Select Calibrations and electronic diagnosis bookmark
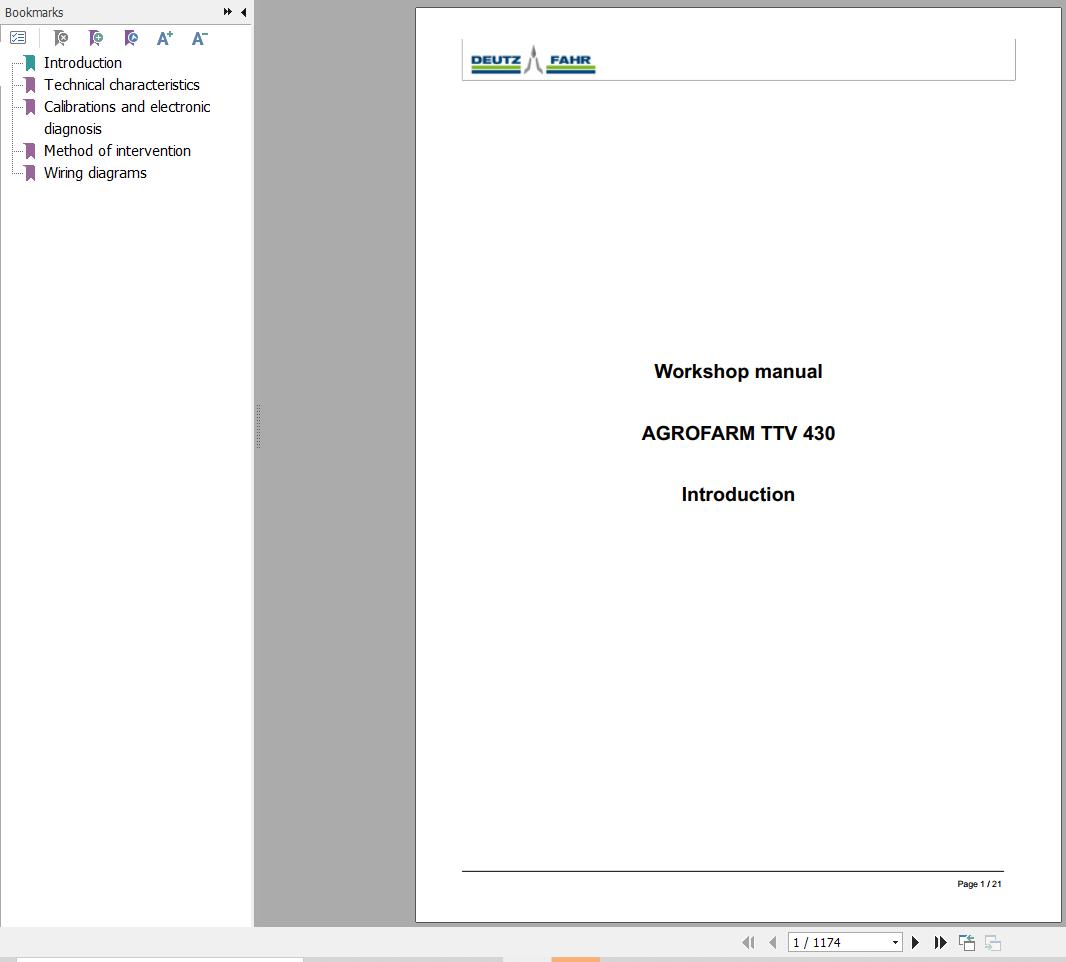This screenshot has height=962, width=1066. 126,107
